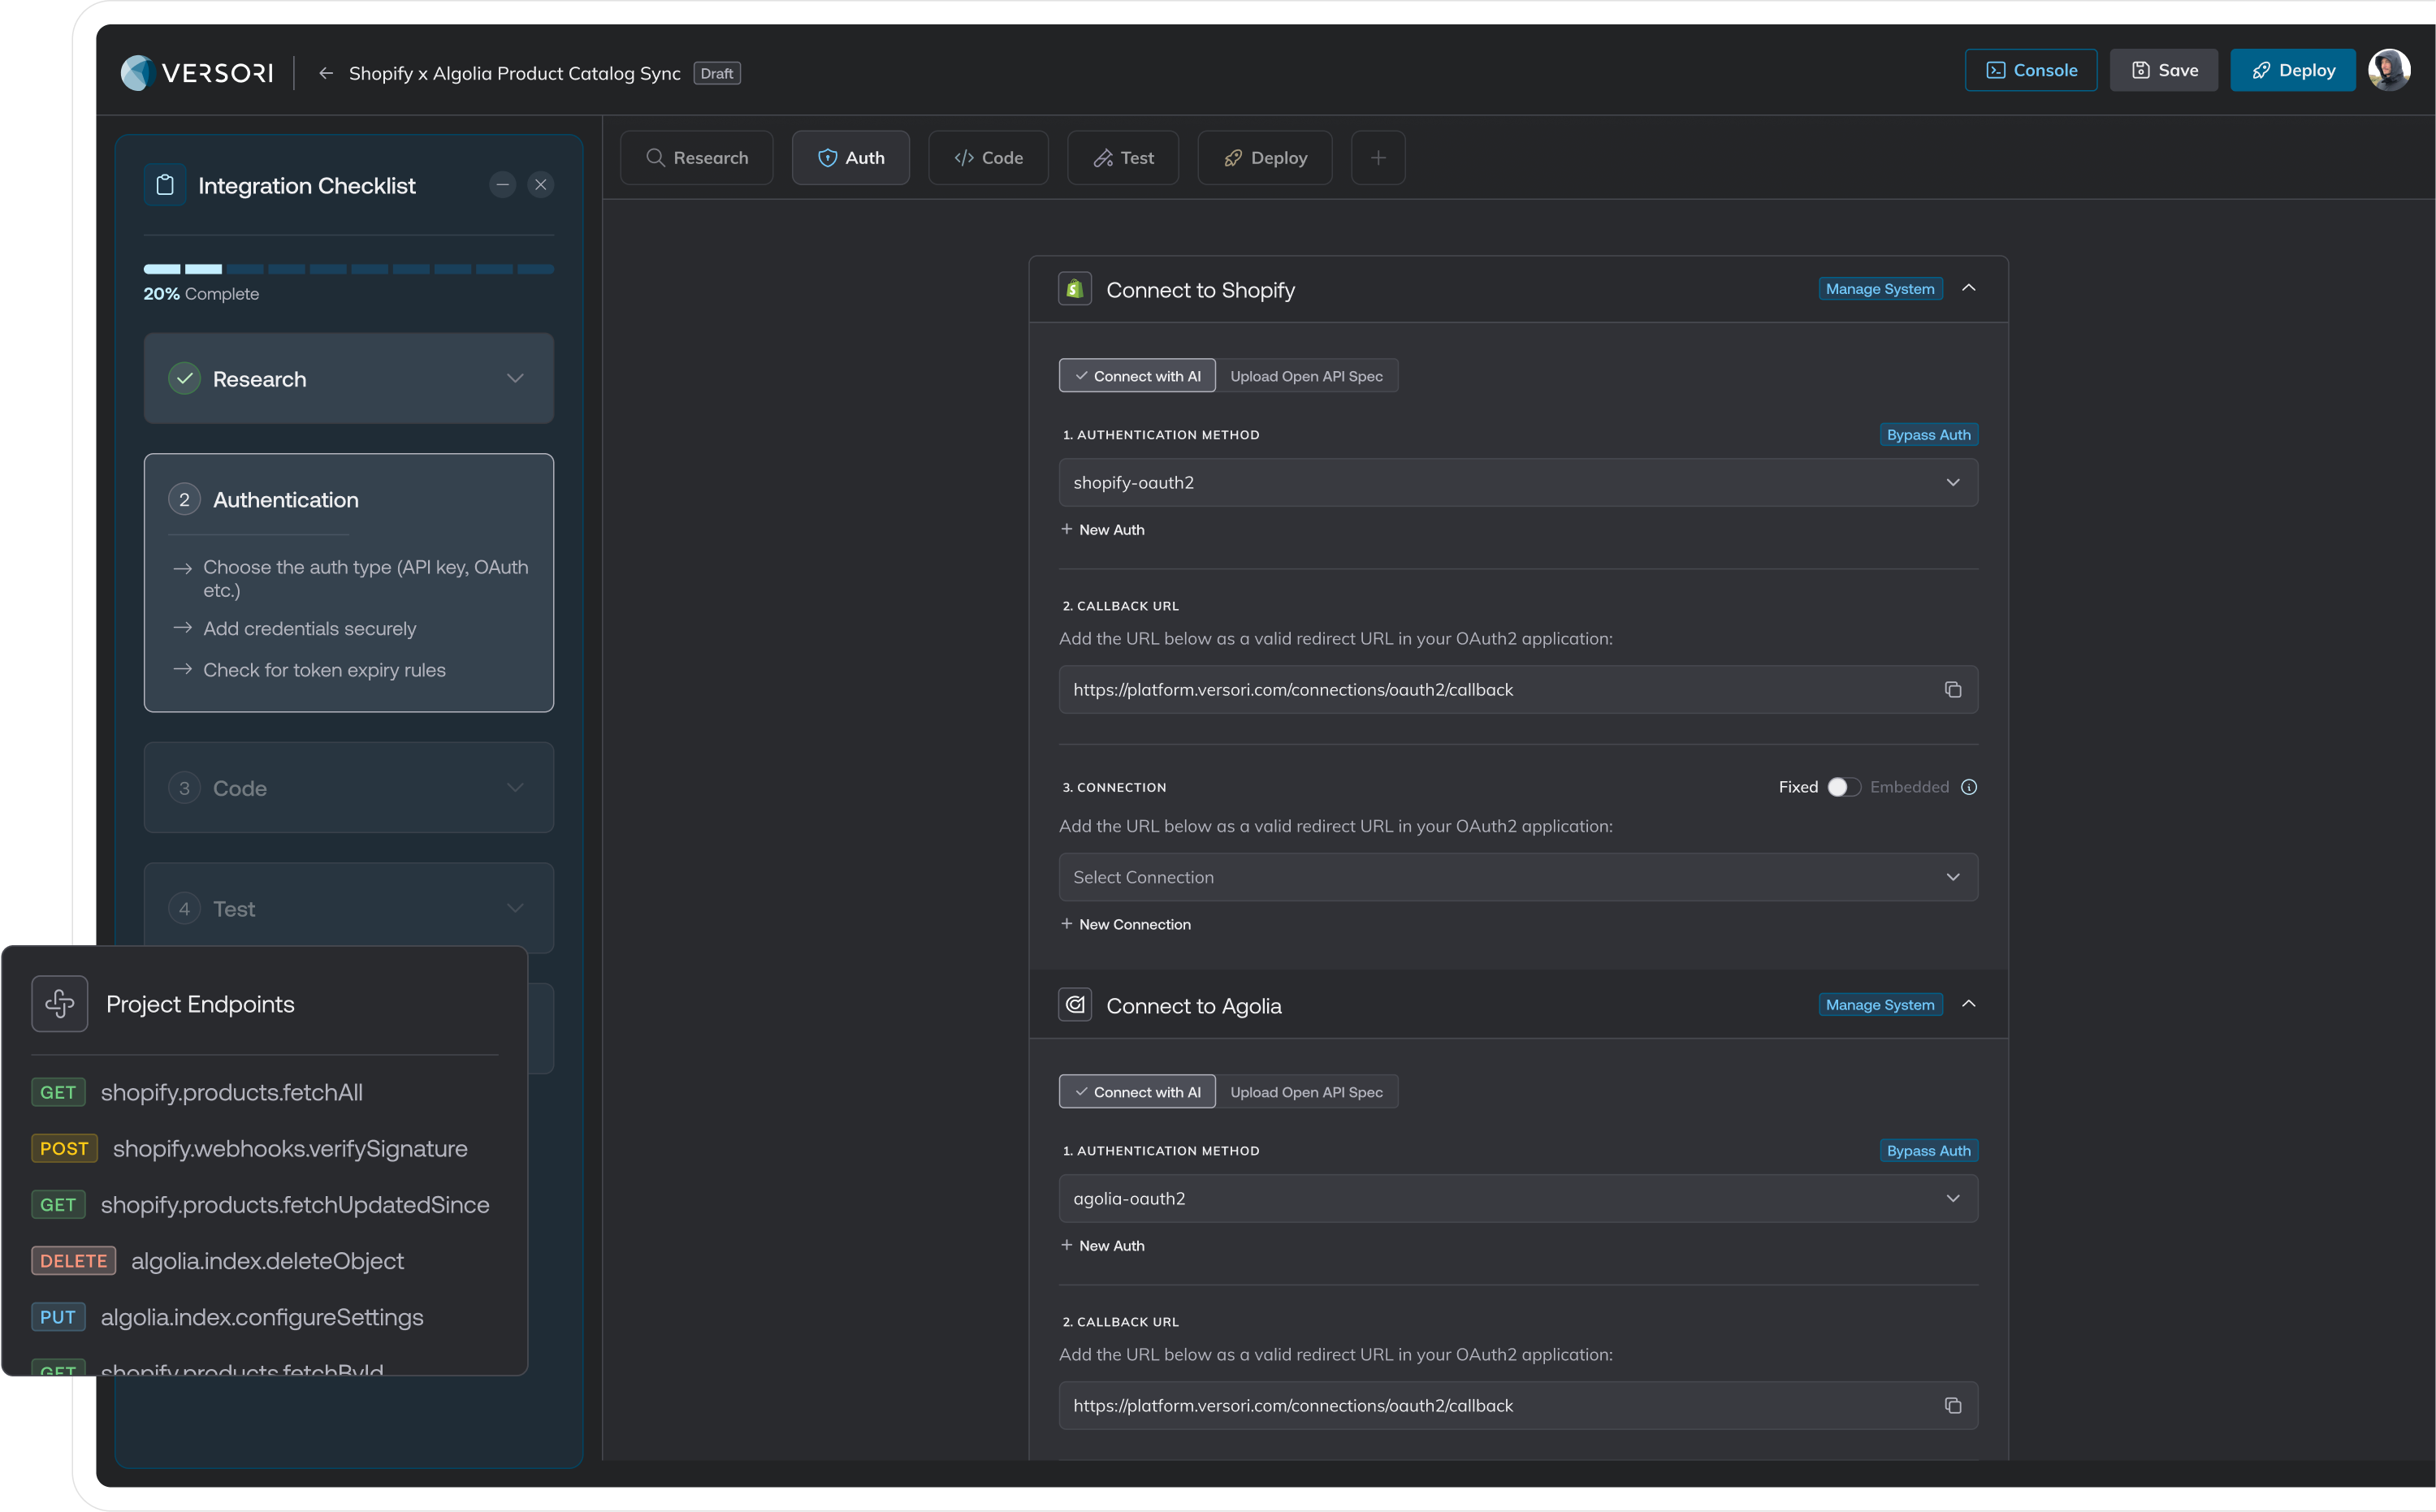Switch to the Research tab
This screenshot has width=2436, height=1512.
(x=697, y=157)
